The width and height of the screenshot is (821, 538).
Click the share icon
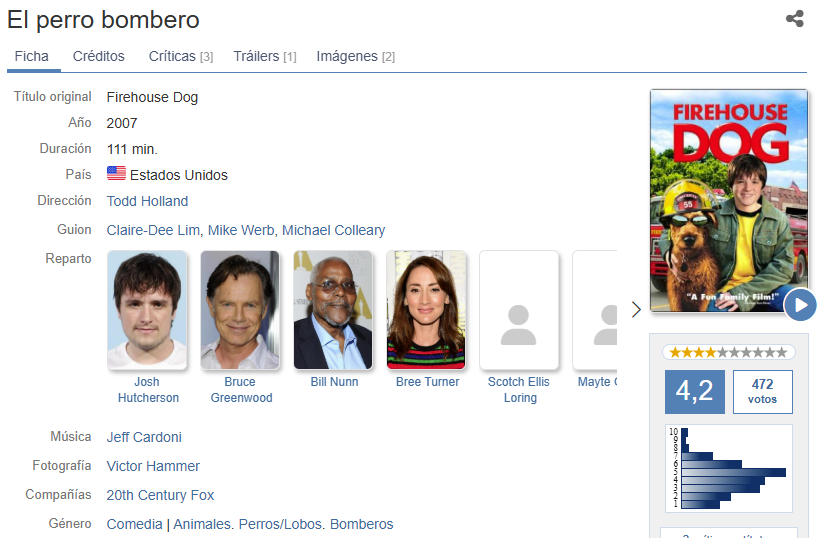tap(794, 18)
